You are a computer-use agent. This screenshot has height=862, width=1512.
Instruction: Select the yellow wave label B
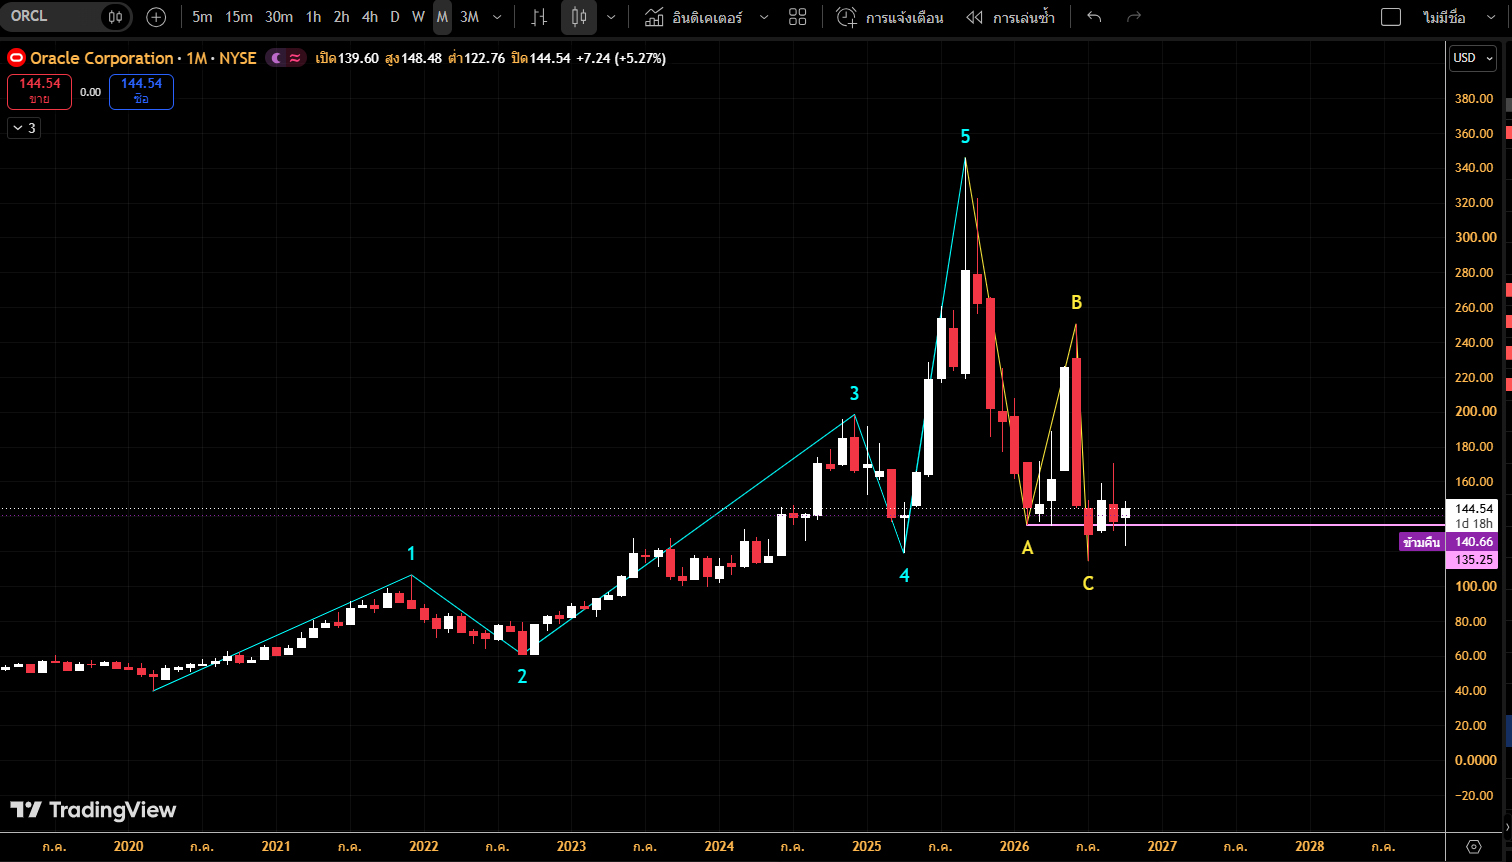[x=1077, y=302]
